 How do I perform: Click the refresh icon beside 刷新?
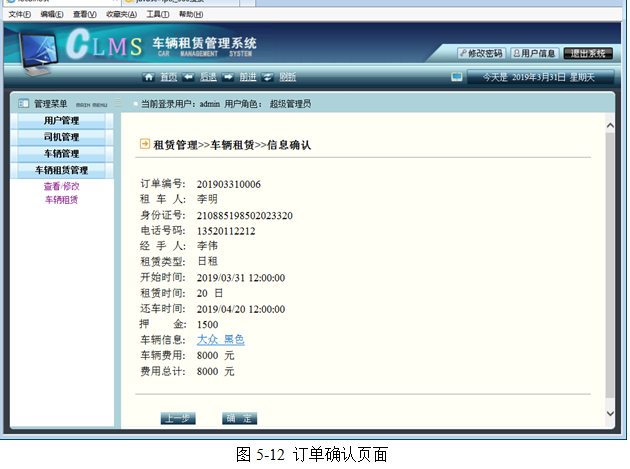268,77
